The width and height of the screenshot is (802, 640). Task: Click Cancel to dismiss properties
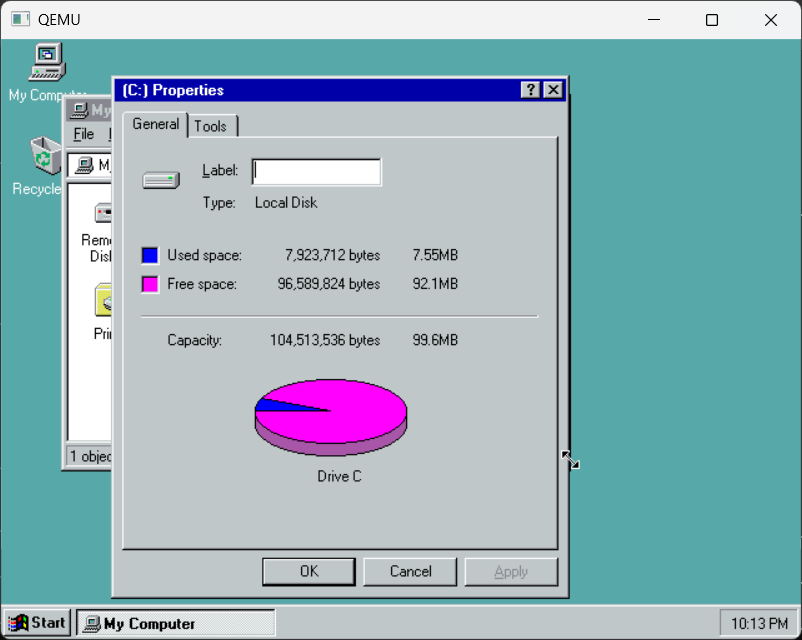[410, 571]
